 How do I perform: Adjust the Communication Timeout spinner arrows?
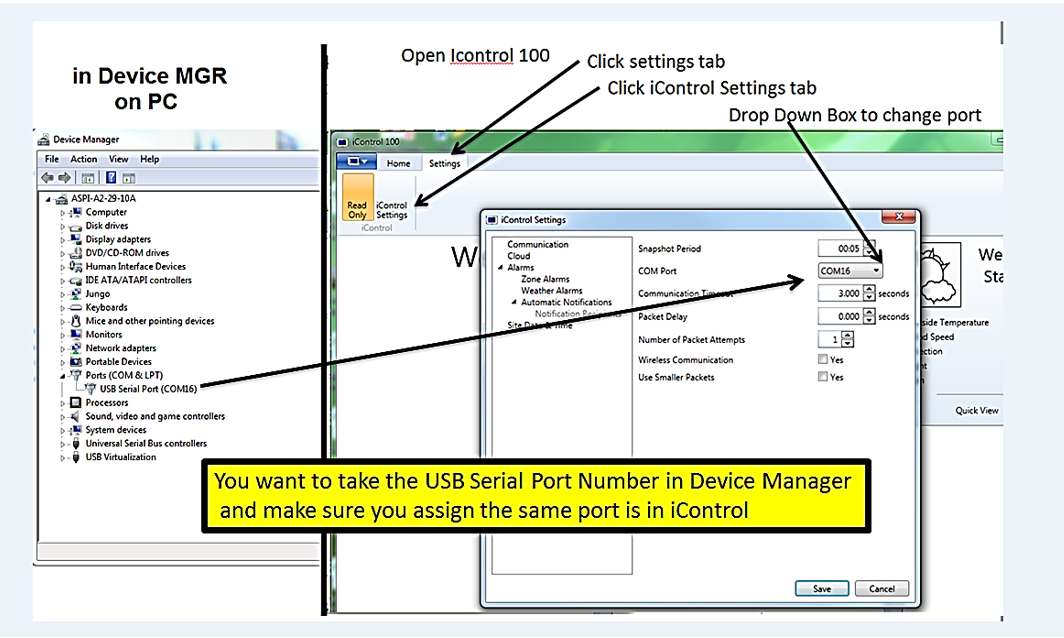(x=869, y=293)
